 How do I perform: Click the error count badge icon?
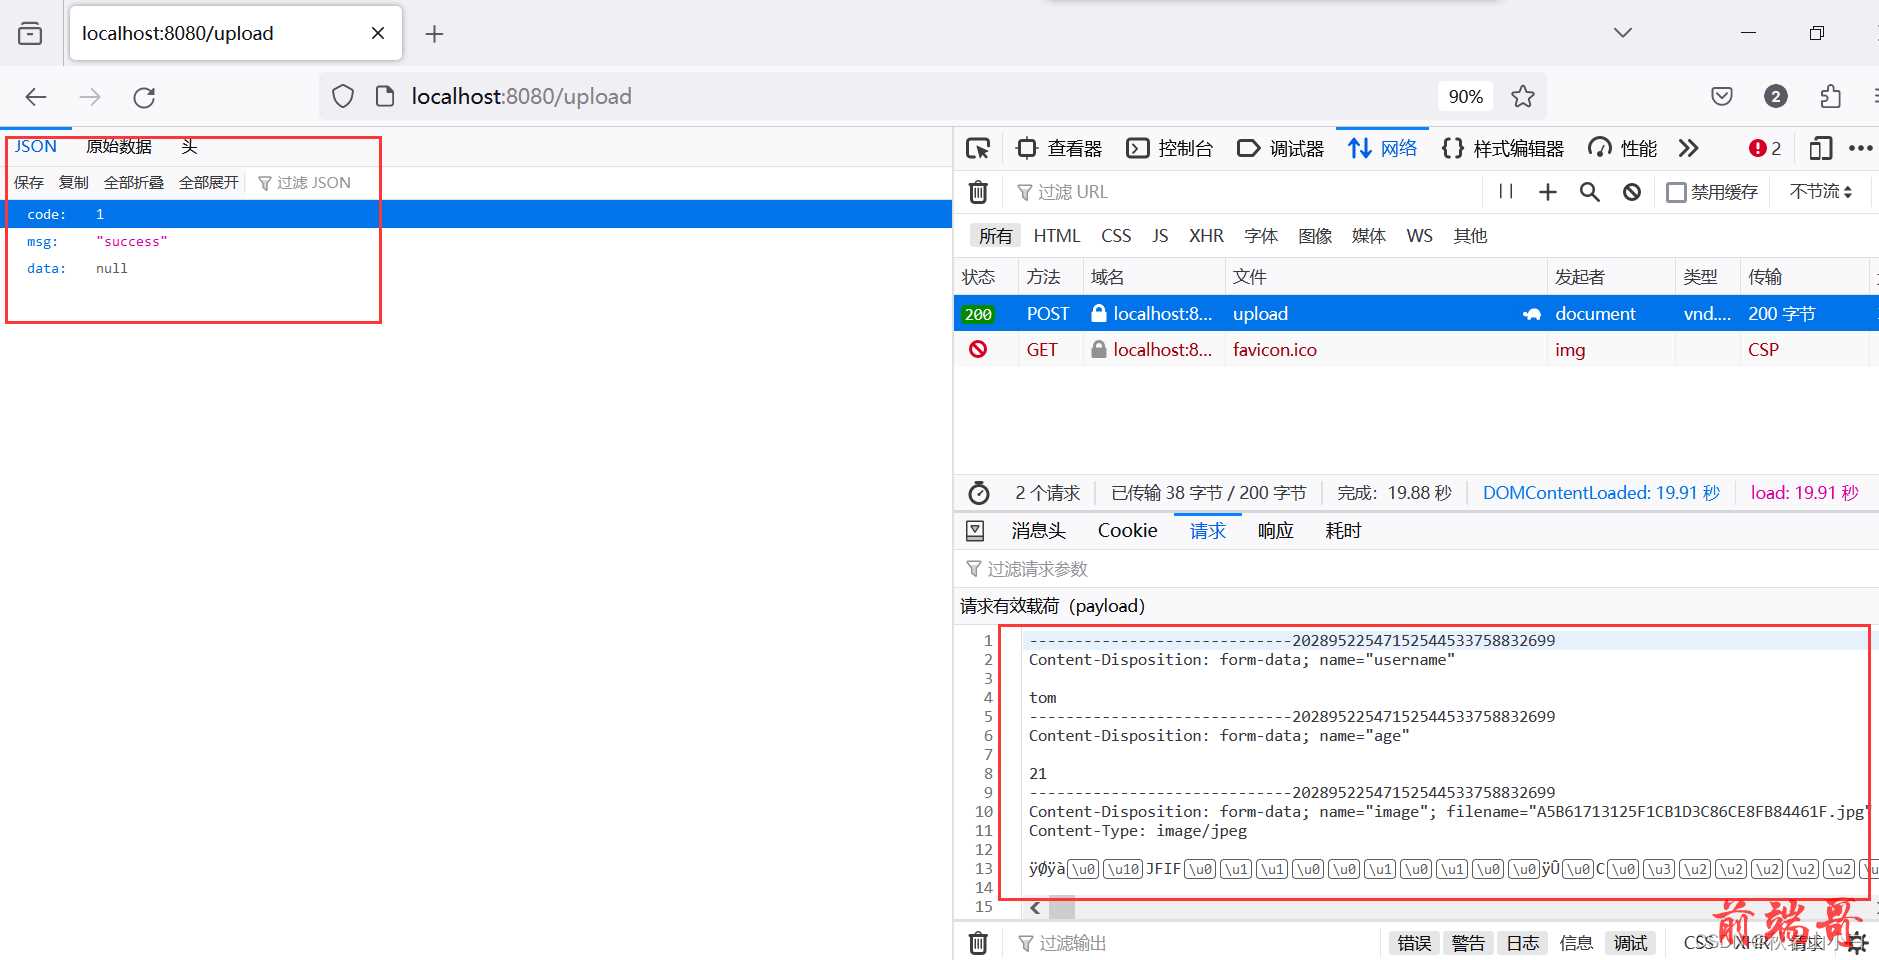tap(1765, 149)
